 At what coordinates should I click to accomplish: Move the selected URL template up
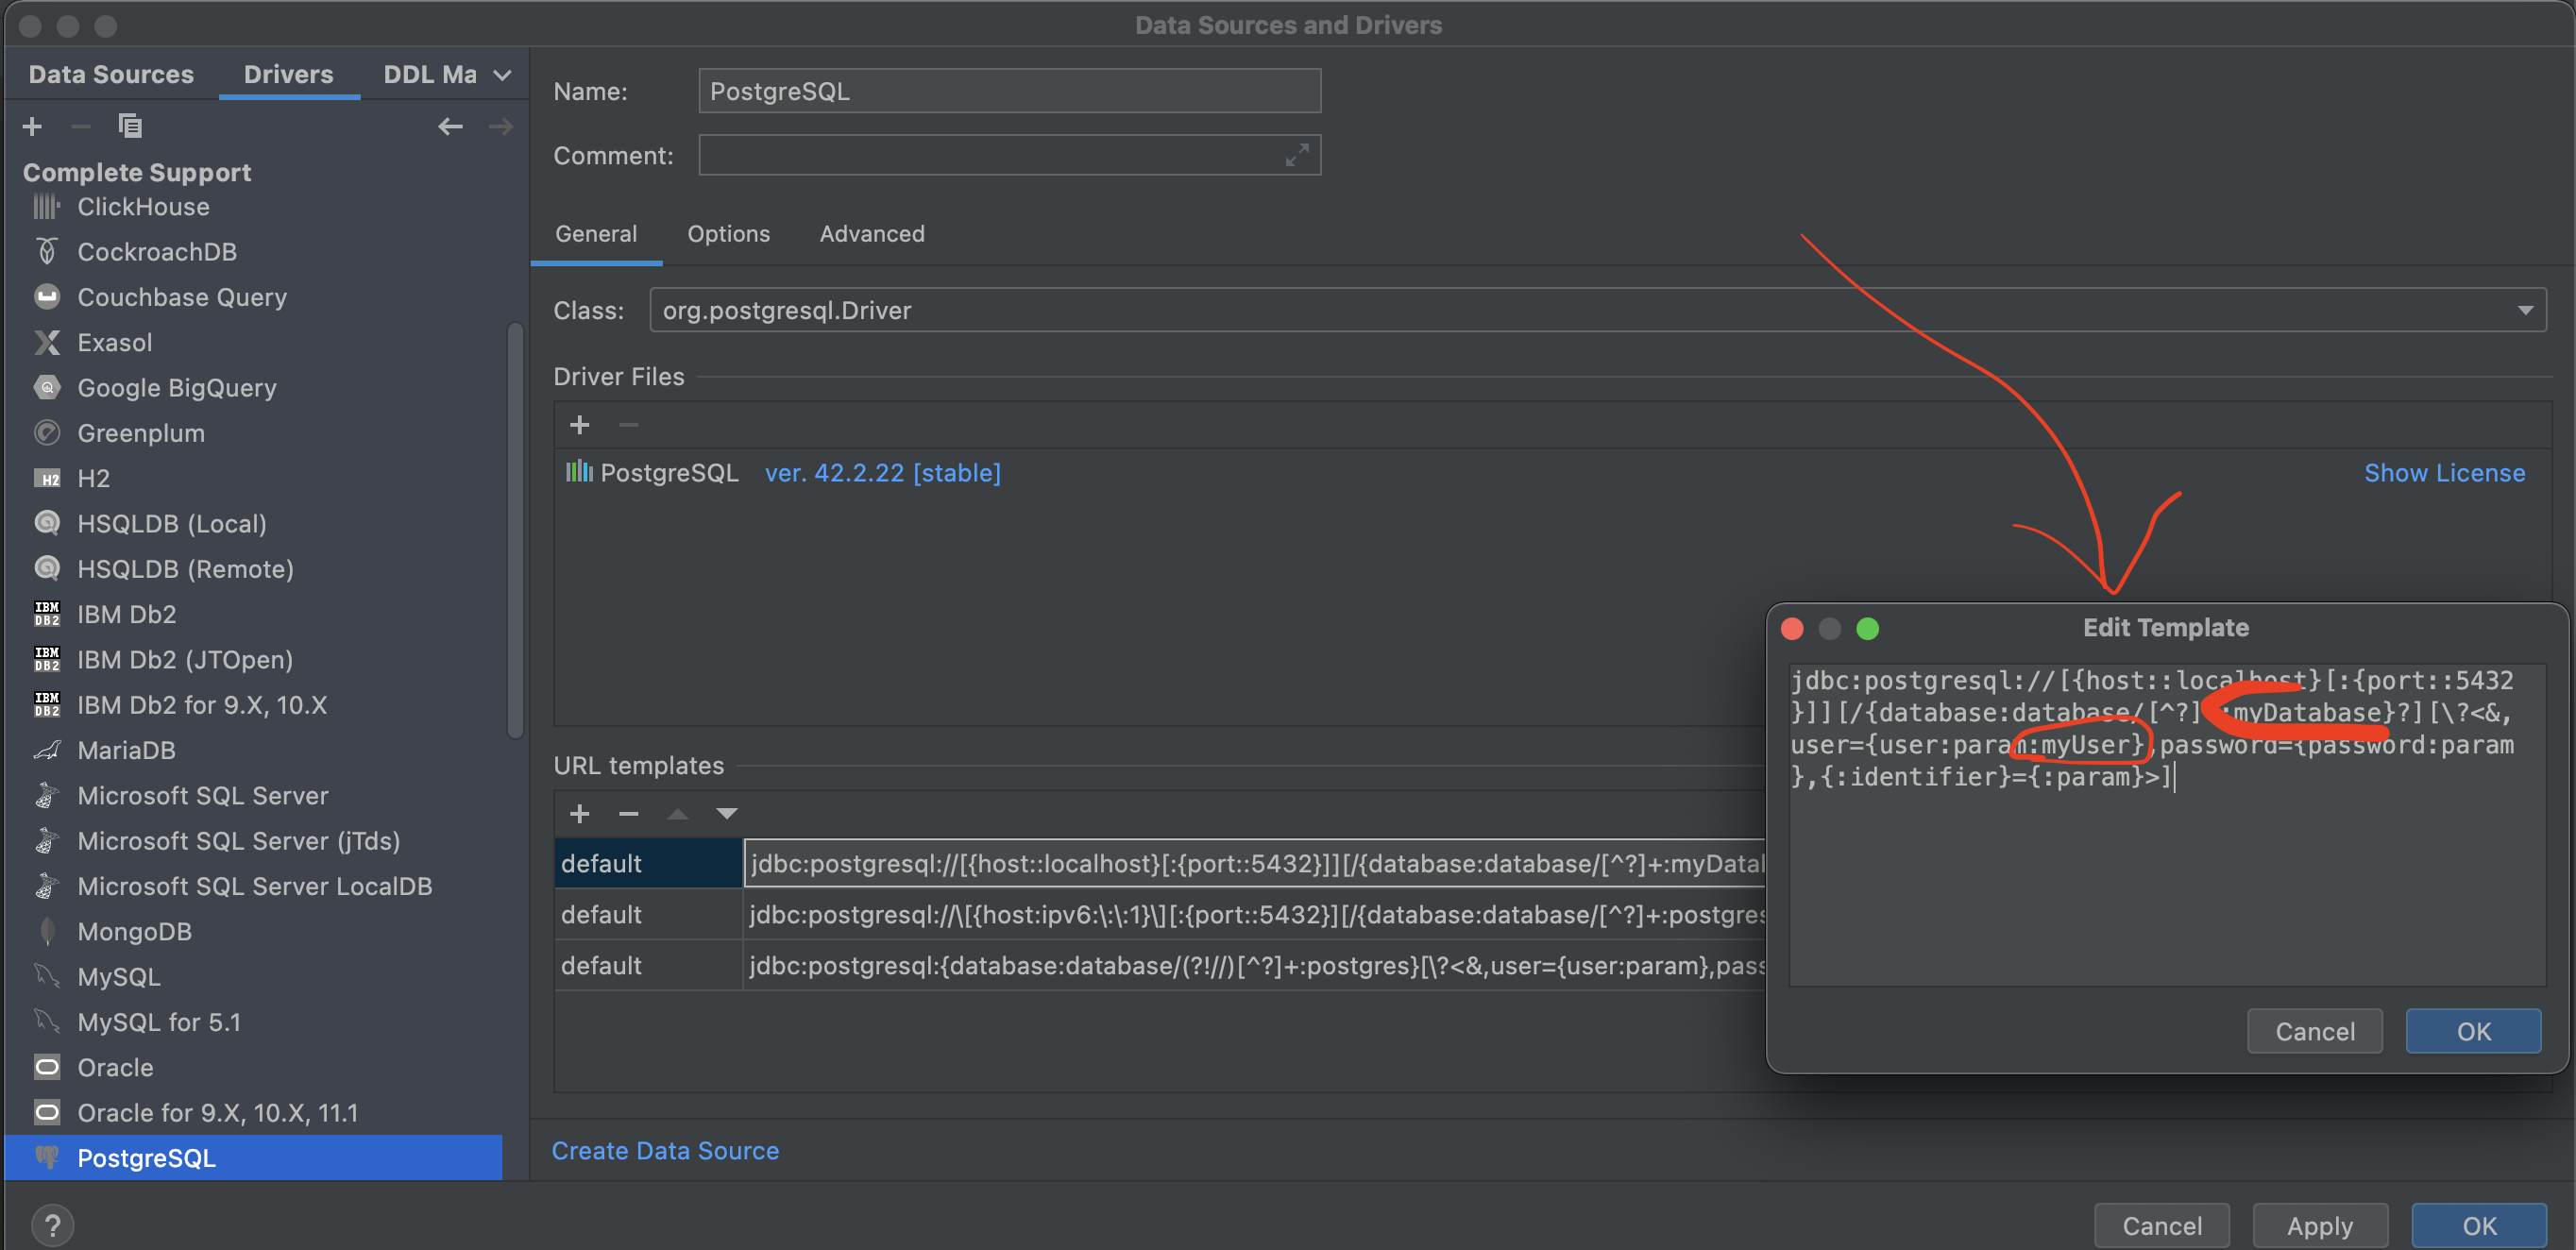(x=678, y=813)
